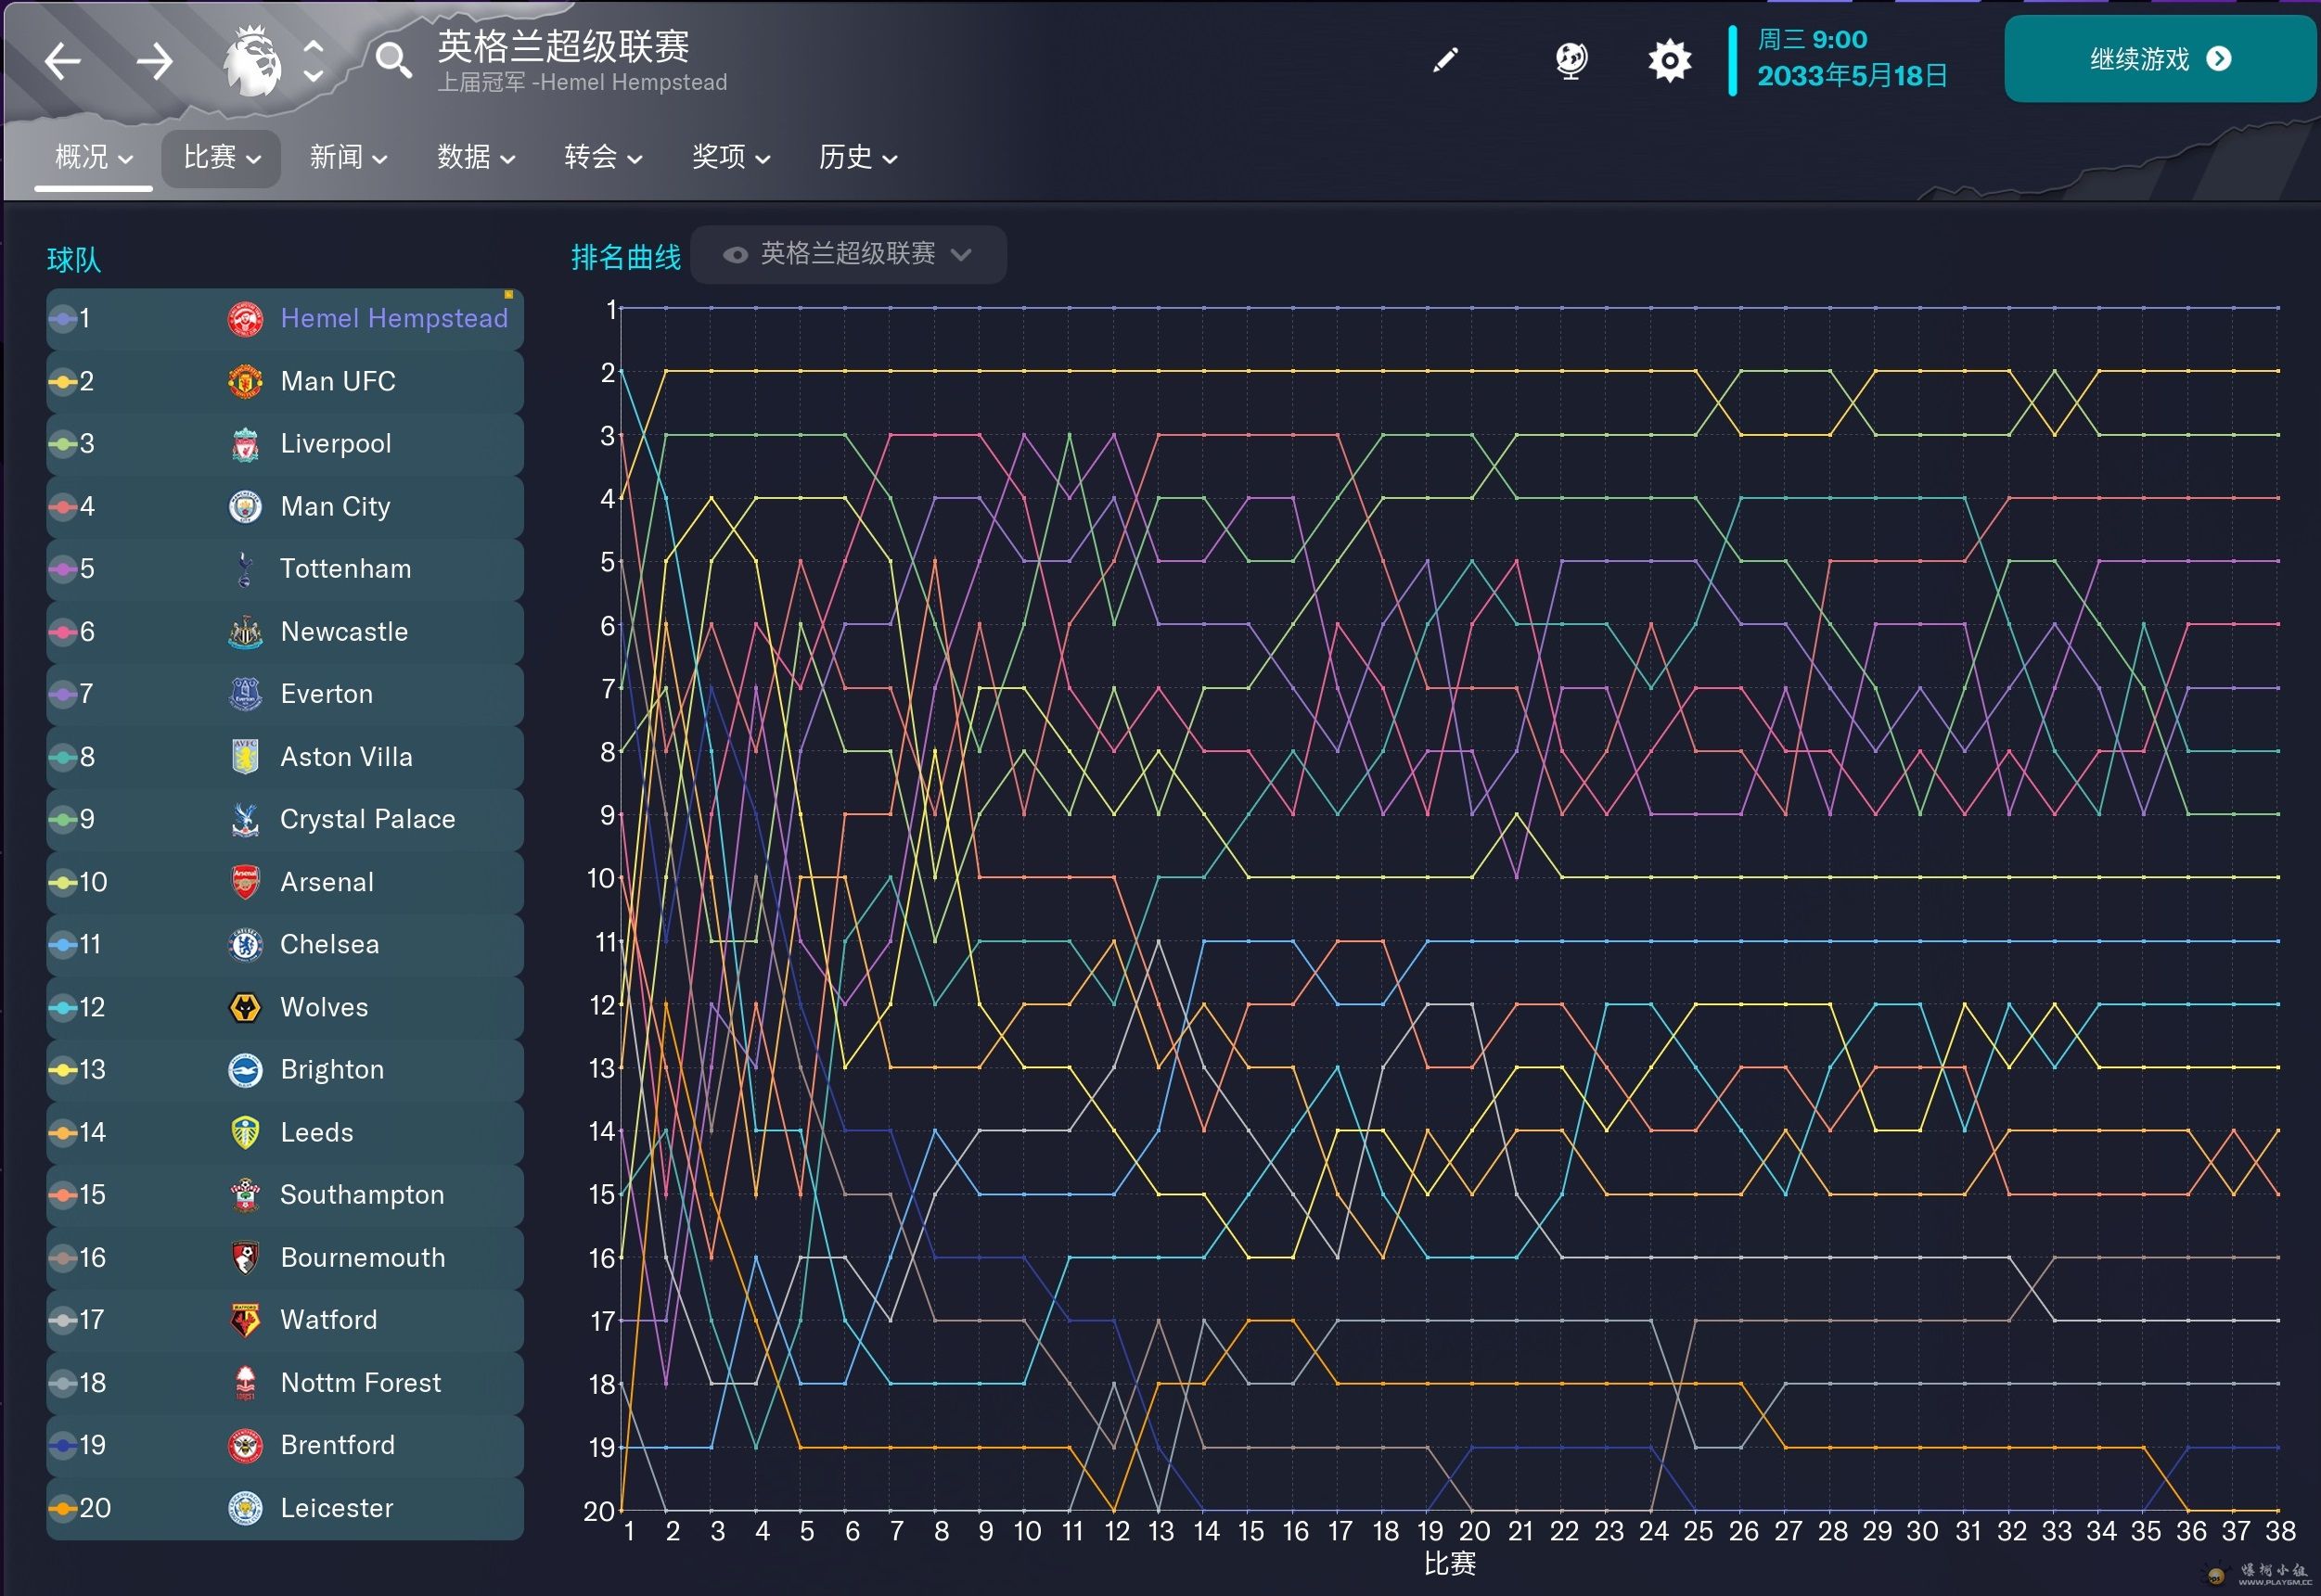Toggle position 11 line marker for Chelsea
2321x1596 pixels.
(63, 944)
